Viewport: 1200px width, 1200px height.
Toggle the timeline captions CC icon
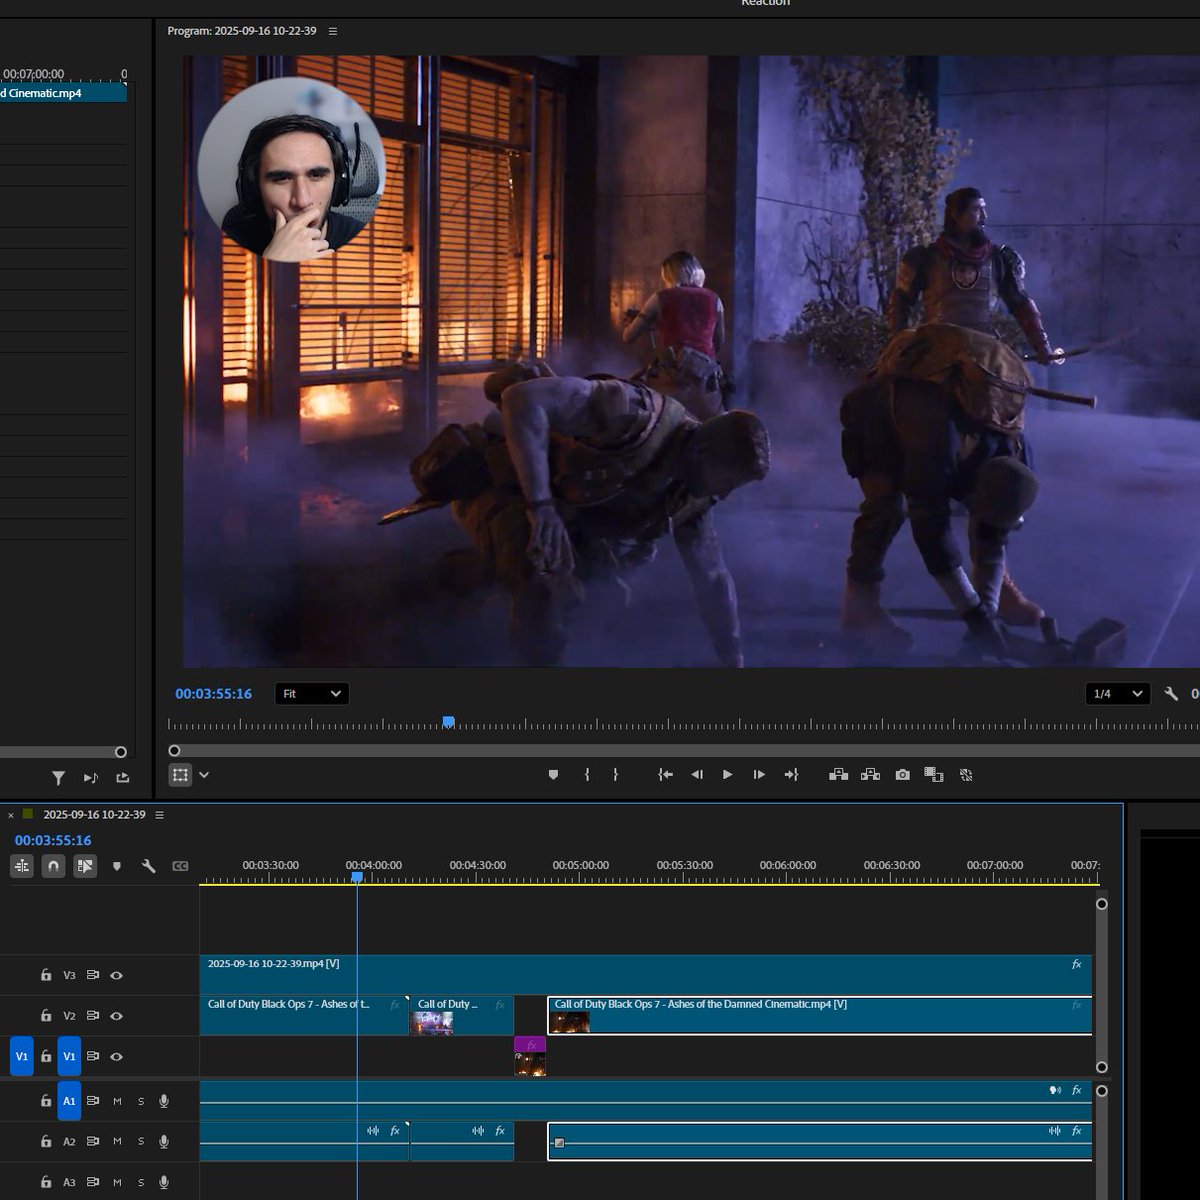point(180,866)
